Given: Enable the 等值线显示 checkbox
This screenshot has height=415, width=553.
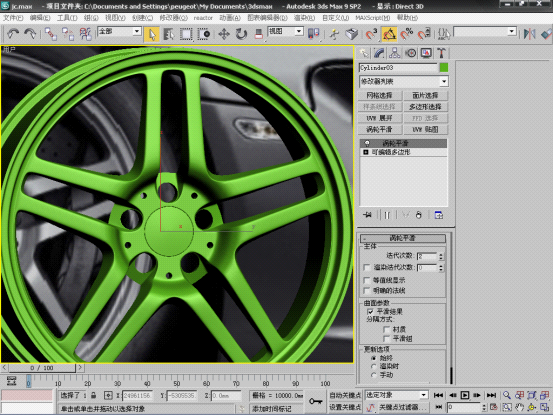Looking at the screenshot, I should pos(367,280).
